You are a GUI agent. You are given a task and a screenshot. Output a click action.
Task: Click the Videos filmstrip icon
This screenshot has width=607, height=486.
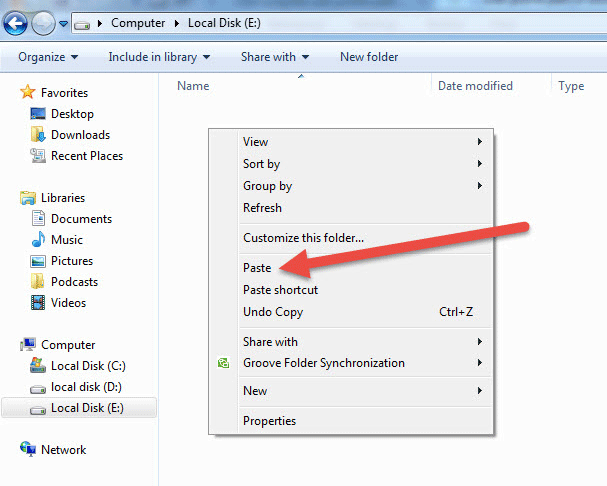pos(38,302)
